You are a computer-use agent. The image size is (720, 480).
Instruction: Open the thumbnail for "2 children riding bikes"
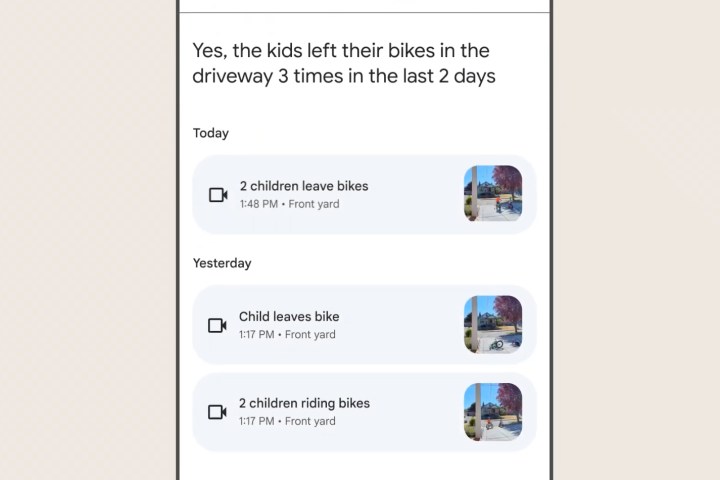point(493,412)
